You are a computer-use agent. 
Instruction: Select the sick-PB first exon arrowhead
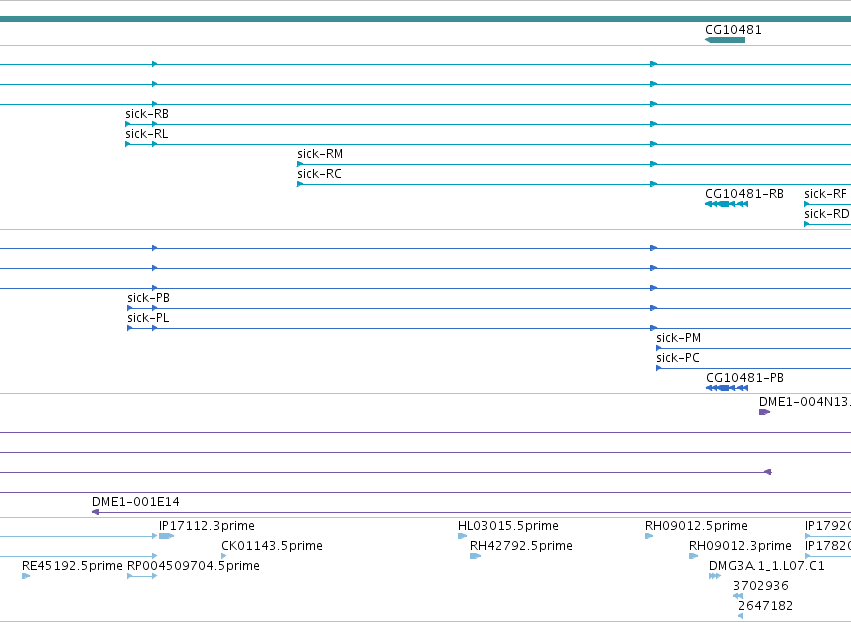[130, 308]
